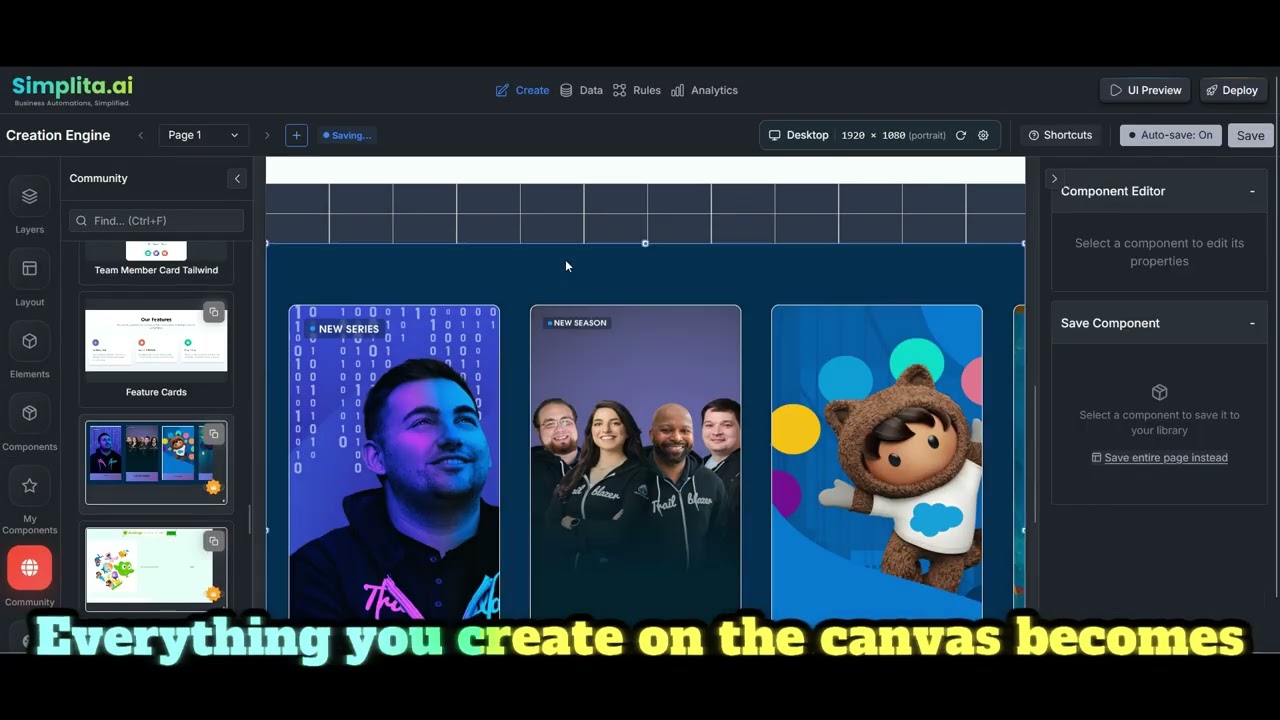Copy the photo cards community component

pos(213,434)
